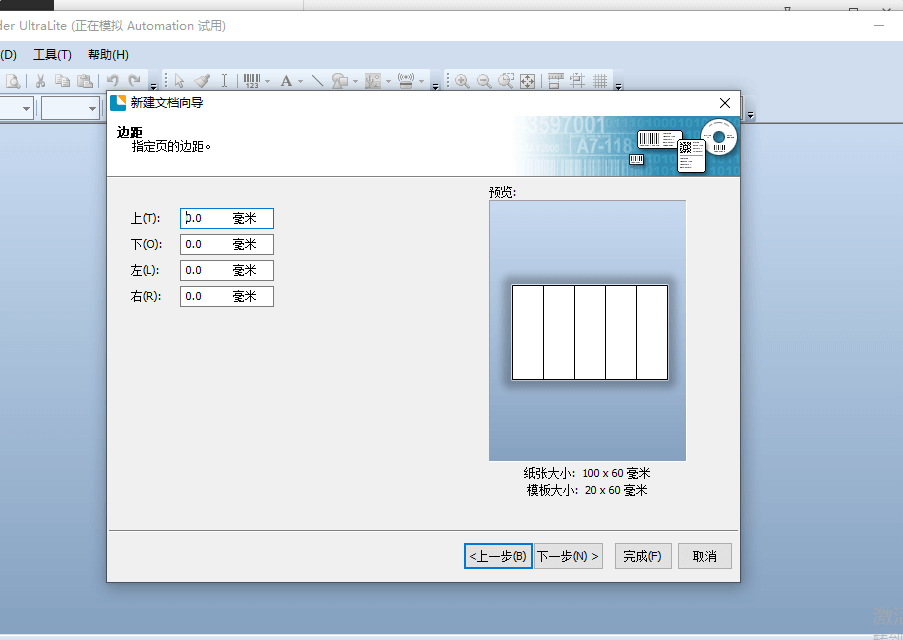This screenshot has width=903, height=640.
Task: Click the align guides icon
Action: point(578,81)
